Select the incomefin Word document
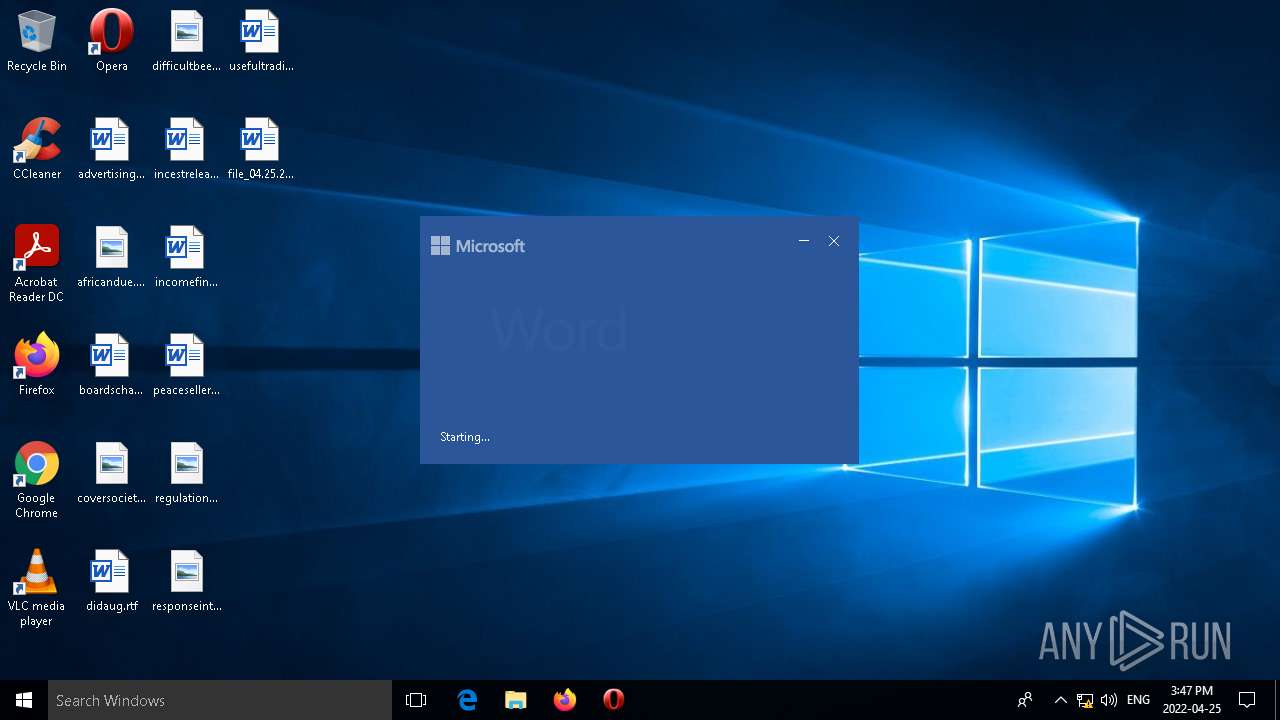The width and height of the screenshot is (1280, 720). click(187, 257)
